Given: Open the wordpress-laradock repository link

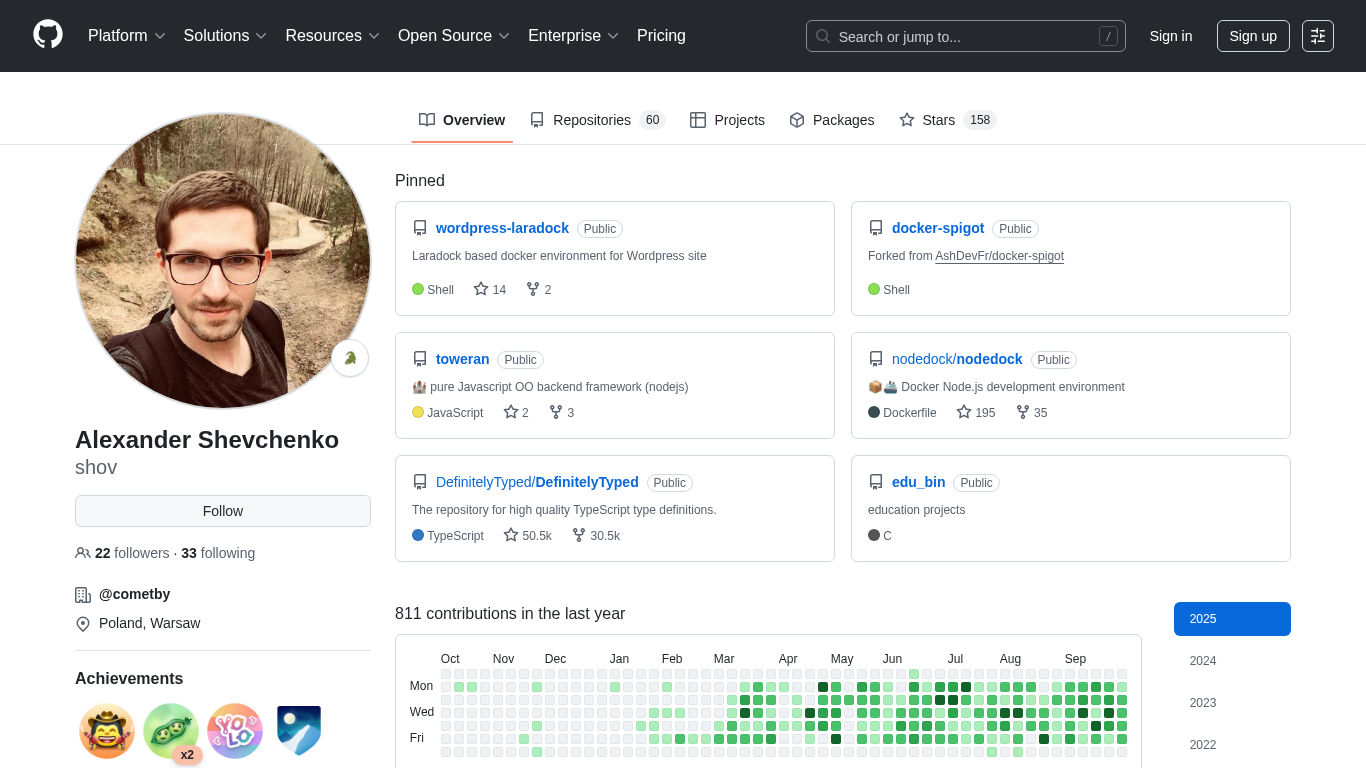Looking at the screenshot, I should point(502,228).
